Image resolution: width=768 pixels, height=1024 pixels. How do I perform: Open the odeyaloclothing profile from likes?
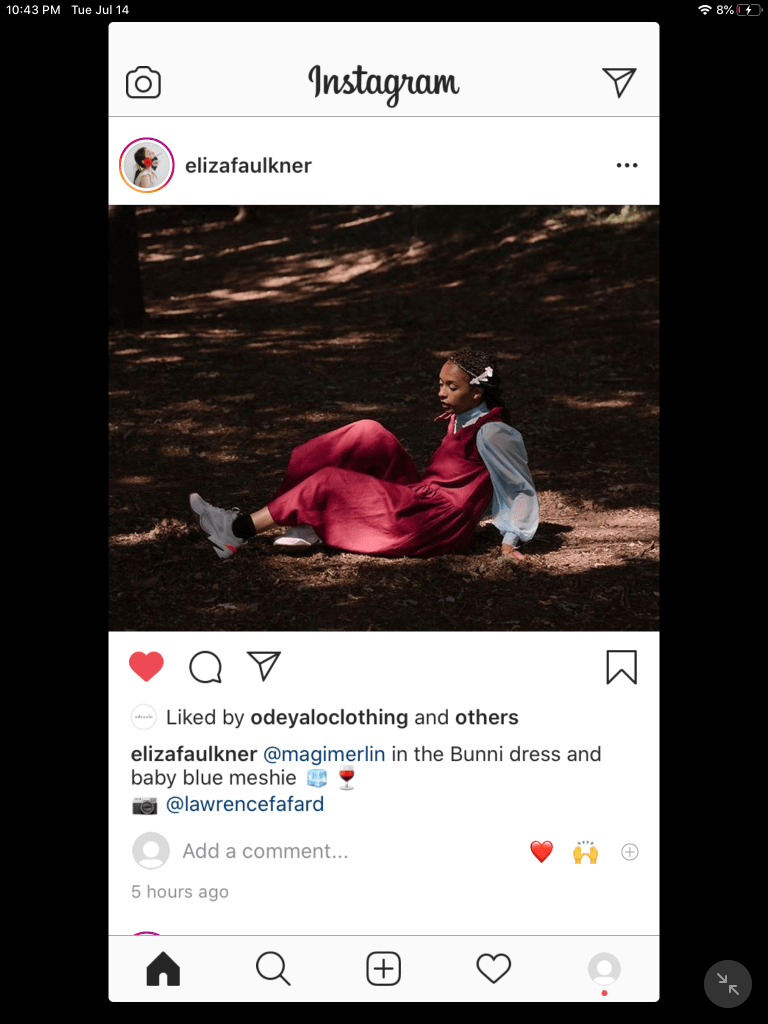tap(329, 717)
